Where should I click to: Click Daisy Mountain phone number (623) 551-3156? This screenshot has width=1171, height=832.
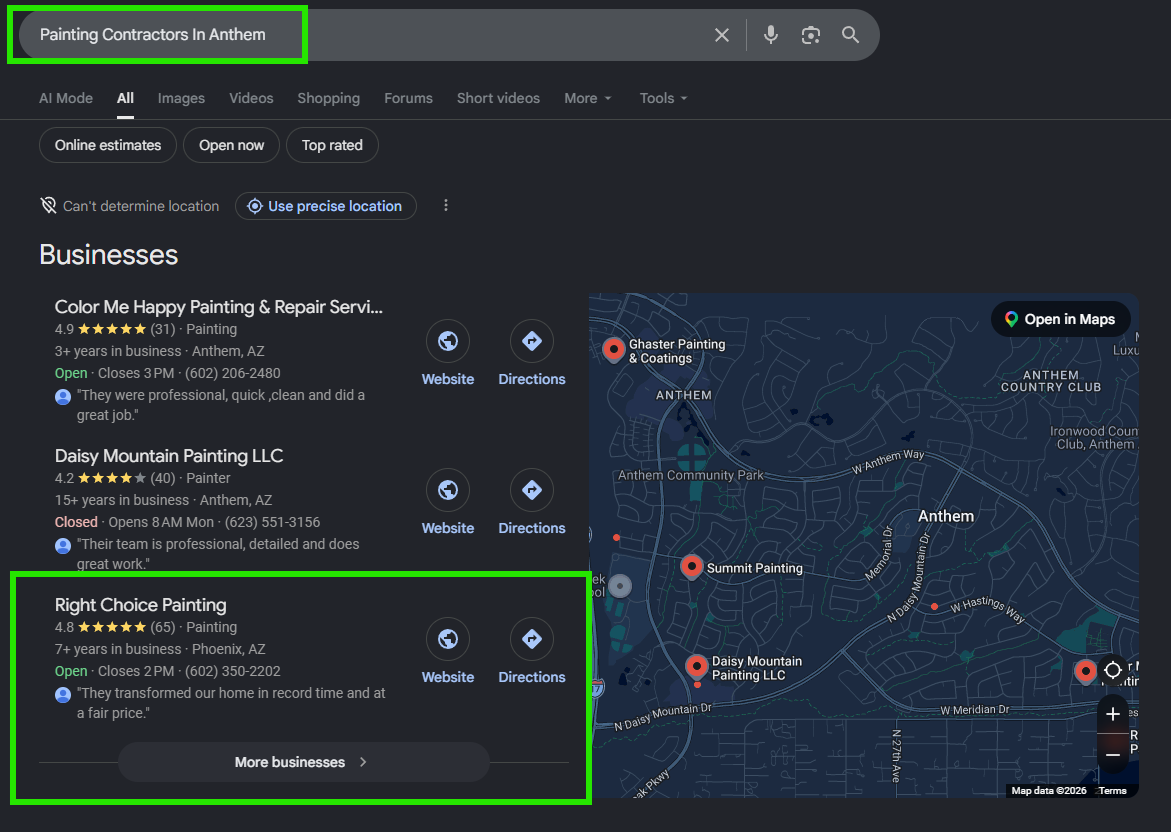pos(273,522)
